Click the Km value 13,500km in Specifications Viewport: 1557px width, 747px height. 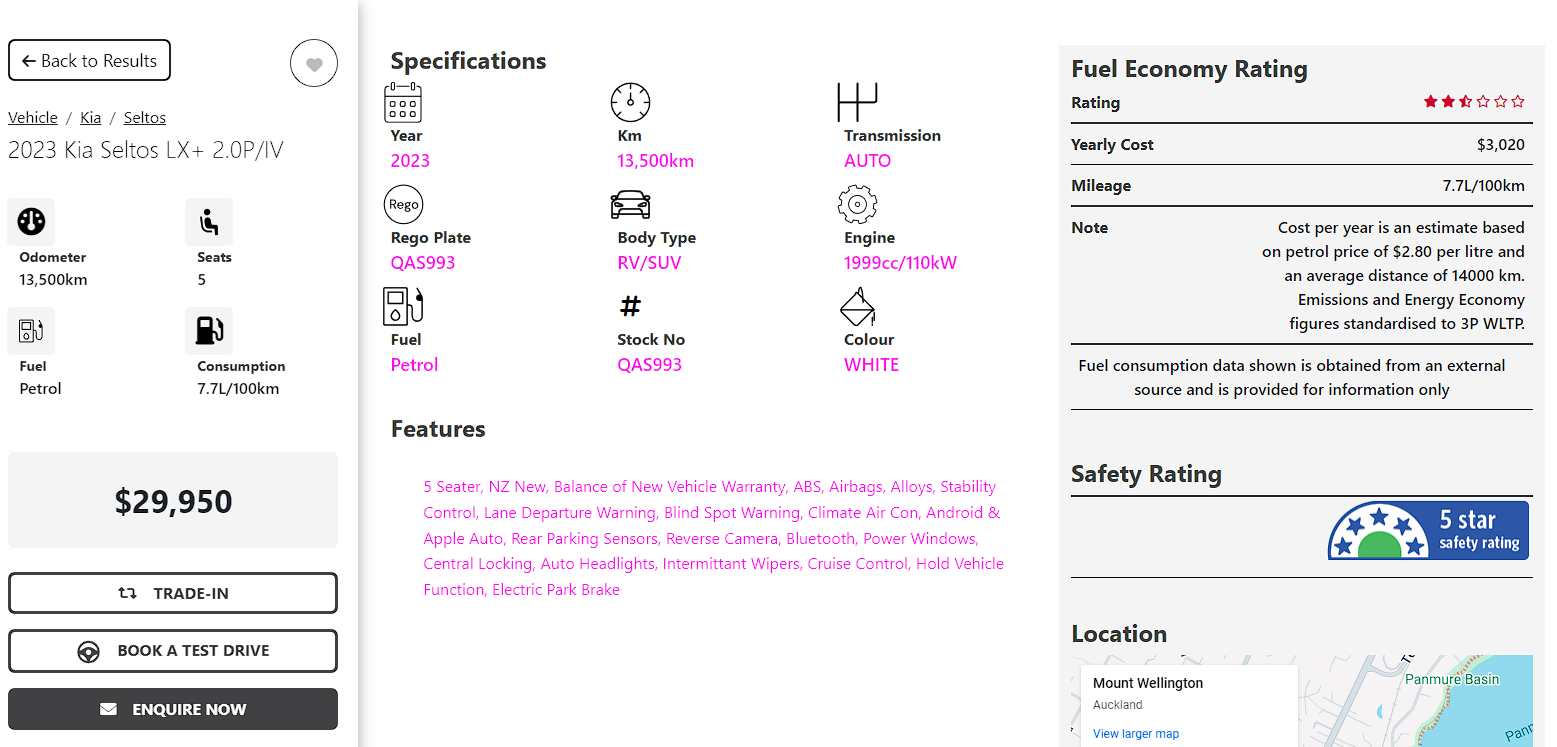pos(655,161)
